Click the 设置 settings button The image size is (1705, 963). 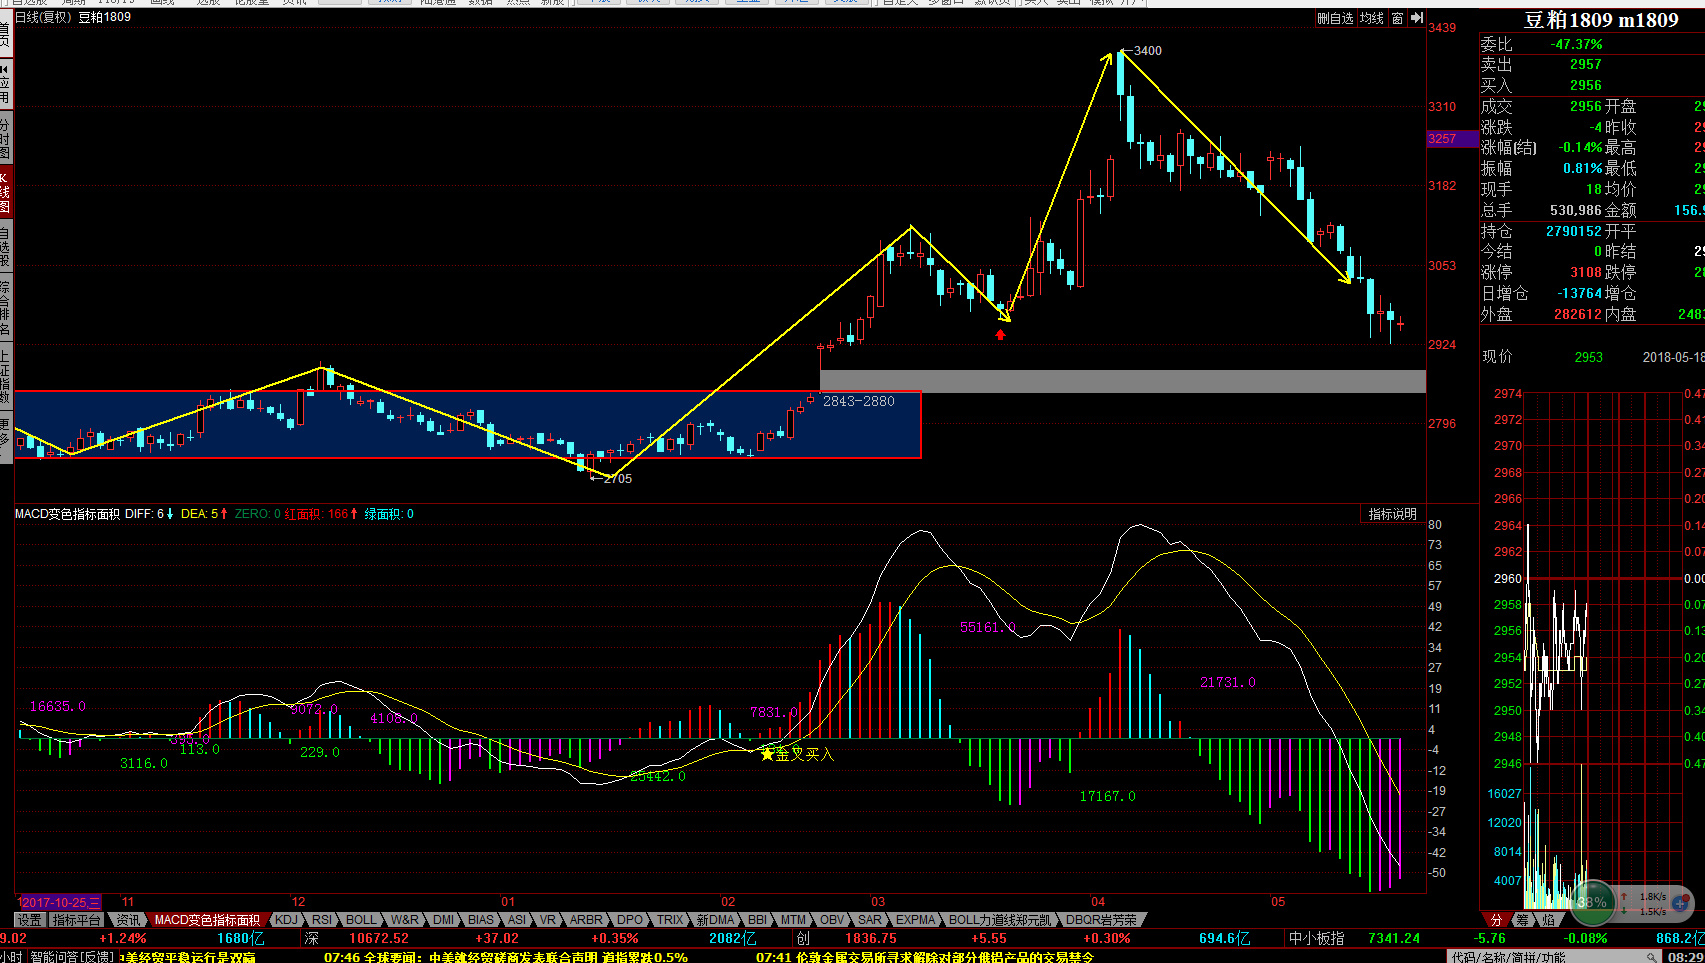click(29, 920)
